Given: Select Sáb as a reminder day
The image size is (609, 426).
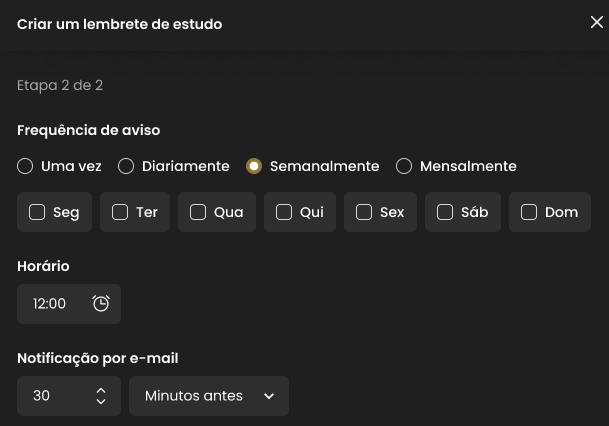Looking at the screenshot, I should [x=445, y=212].
